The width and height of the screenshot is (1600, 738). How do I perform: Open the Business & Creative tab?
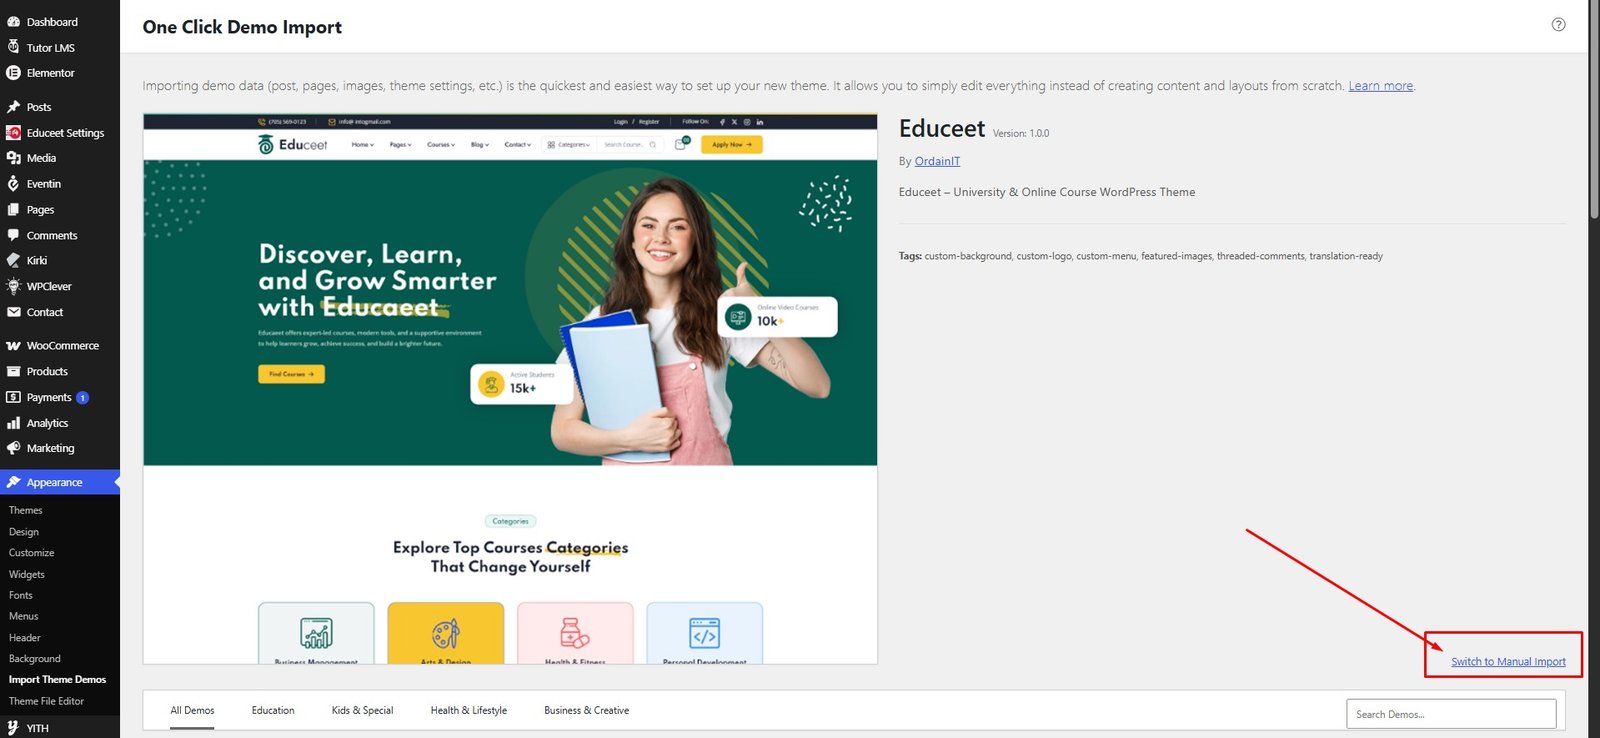pos(587,710)
